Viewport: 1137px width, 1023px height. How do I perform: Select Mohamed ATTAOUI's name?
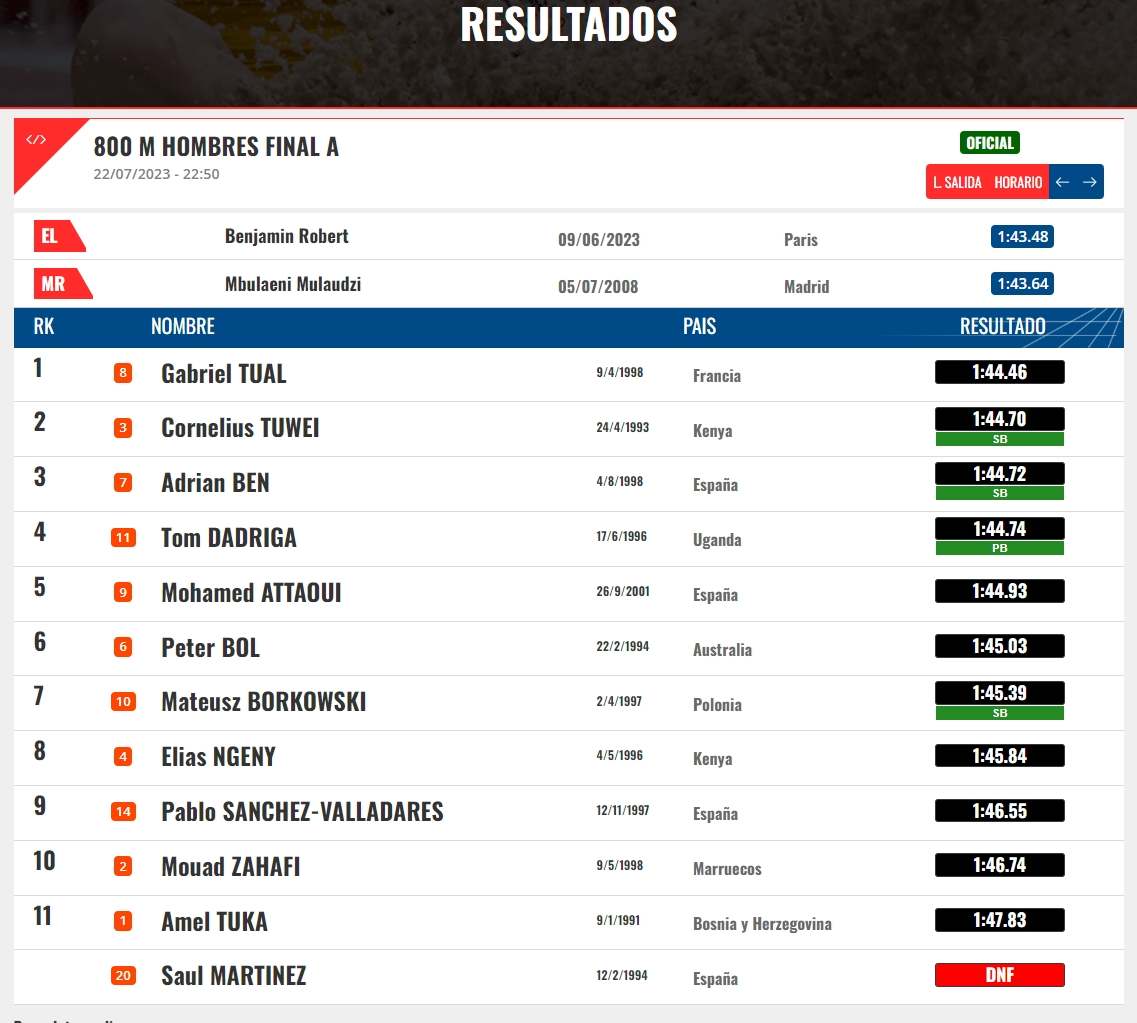click(x=251, y=593)
